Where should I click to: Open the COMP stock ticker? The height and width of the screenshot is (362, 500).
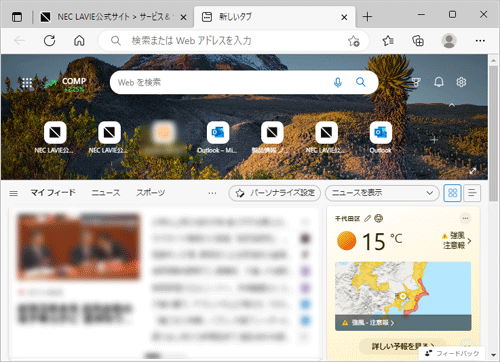click(66, 85)
